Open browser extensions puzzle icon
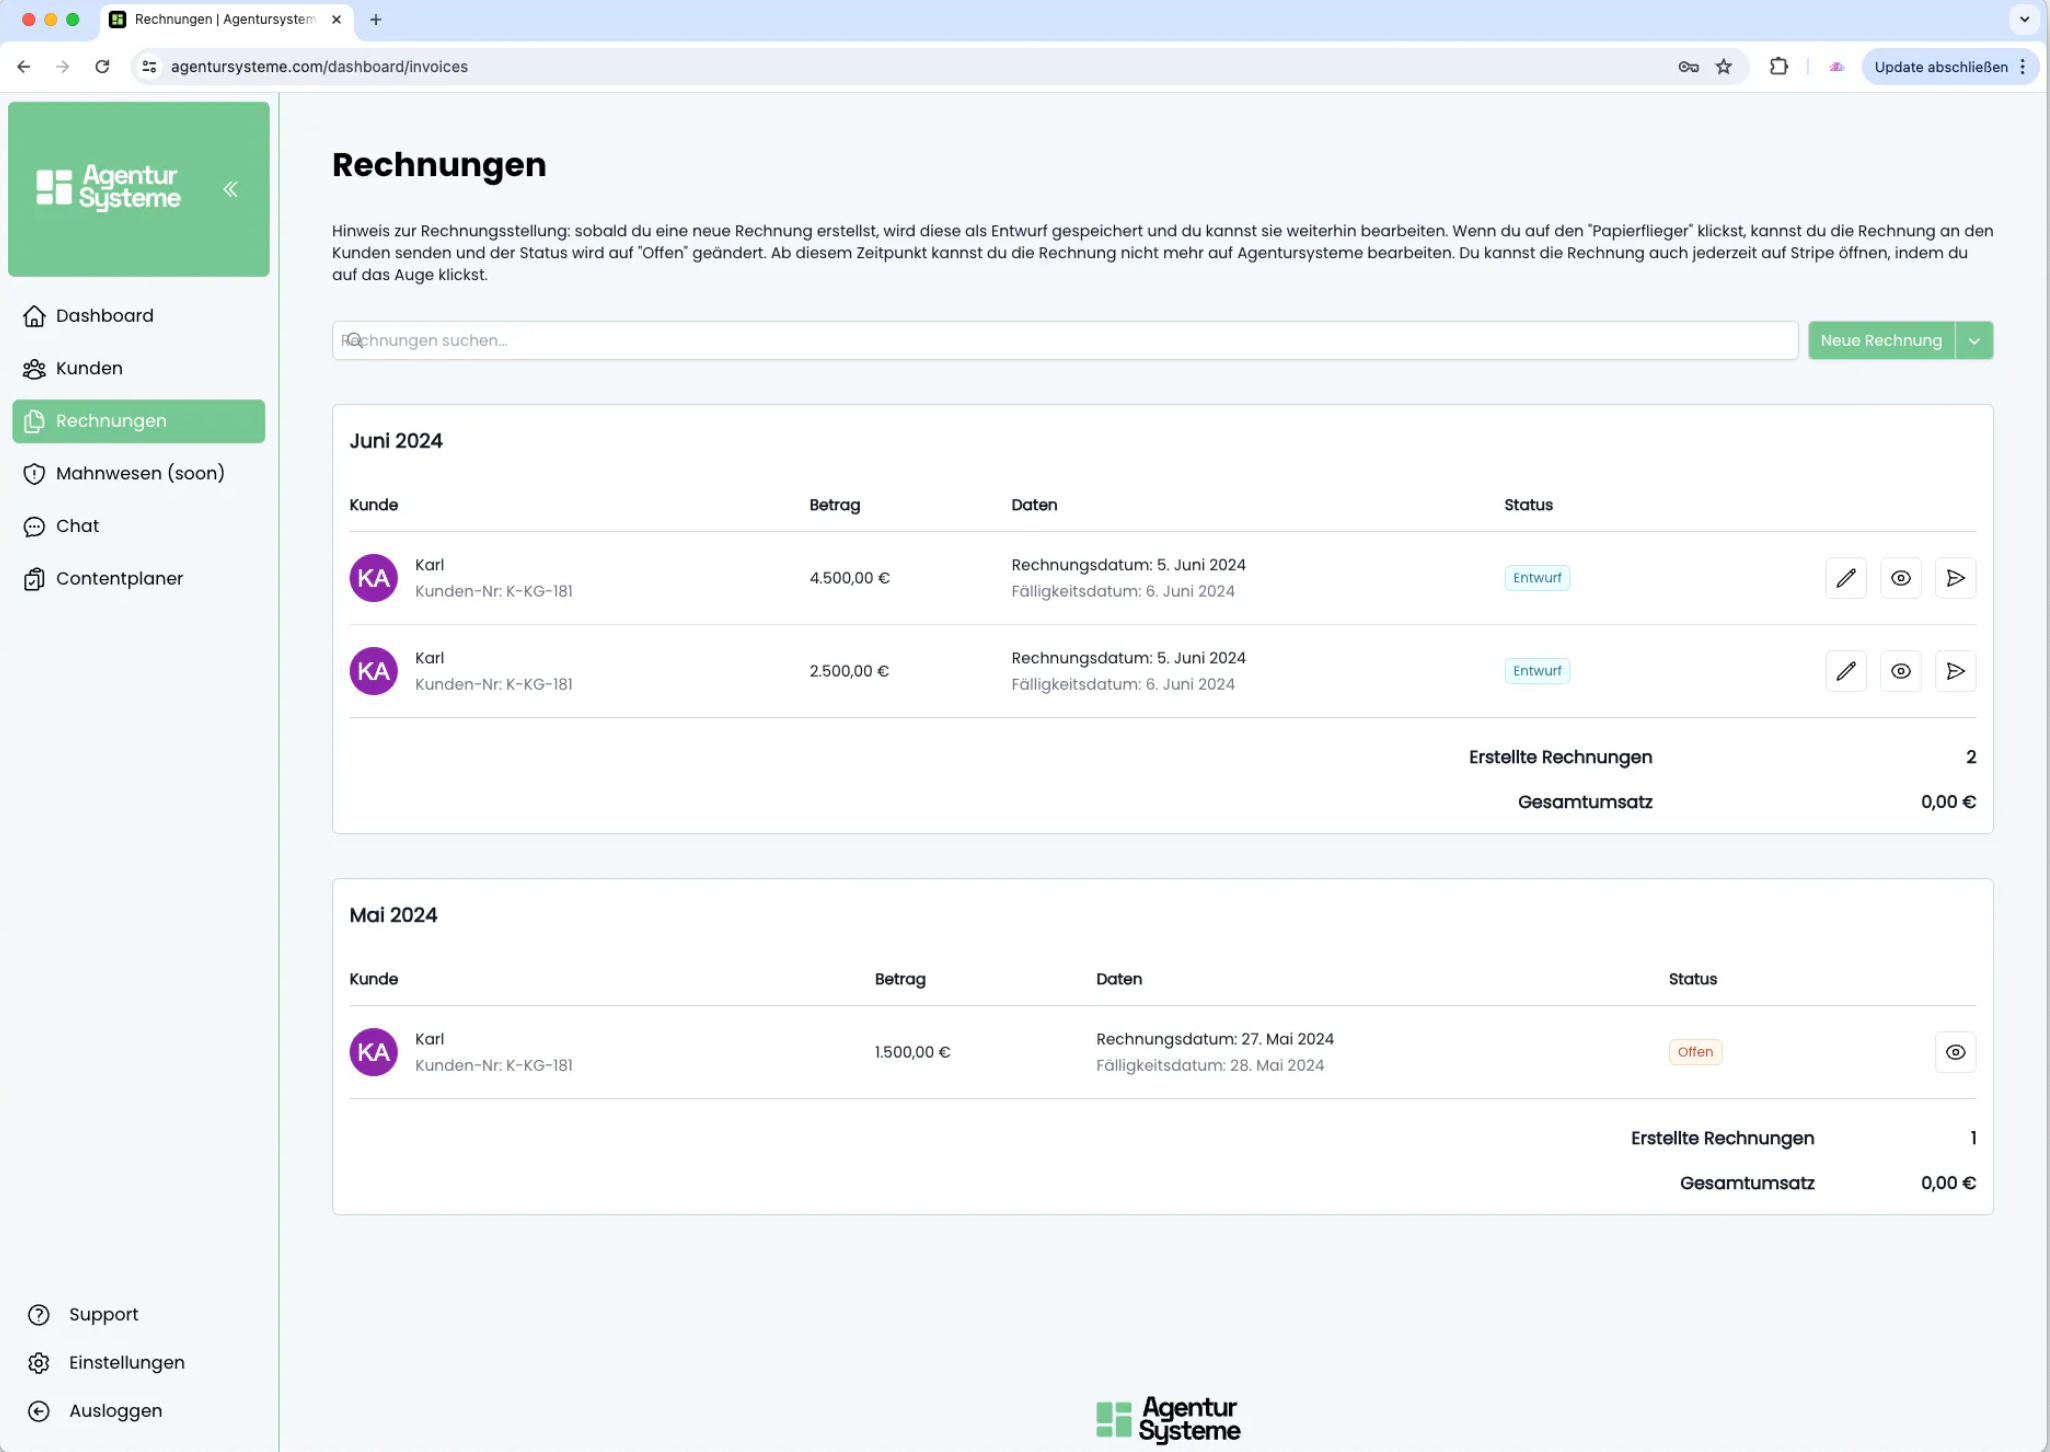This screenshot has height=1452, width=2050. coord(1778,67)
